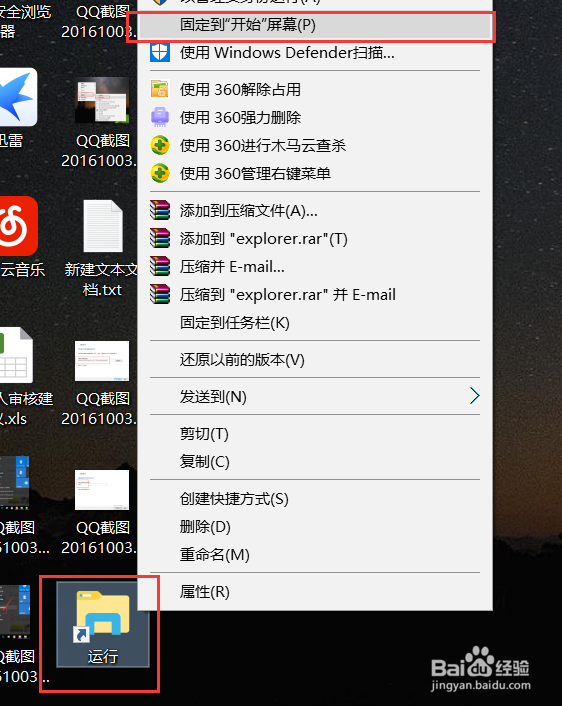
Task: Expand the 发送到 submenu arrow
Action: [x=475, y=396]
